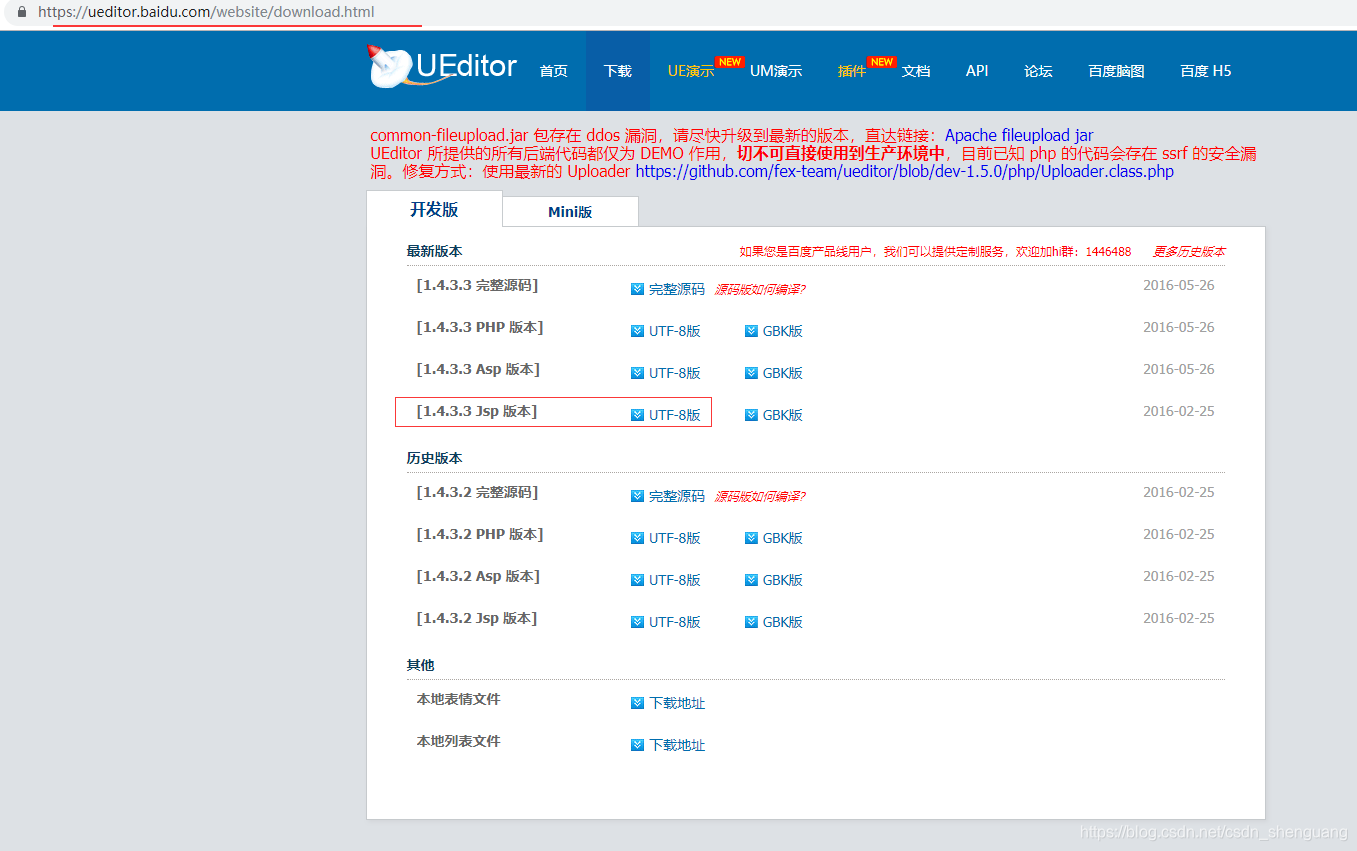
Task: Click the lock icon in address bar
Action: pyautogui.click(x=21, y=12)
